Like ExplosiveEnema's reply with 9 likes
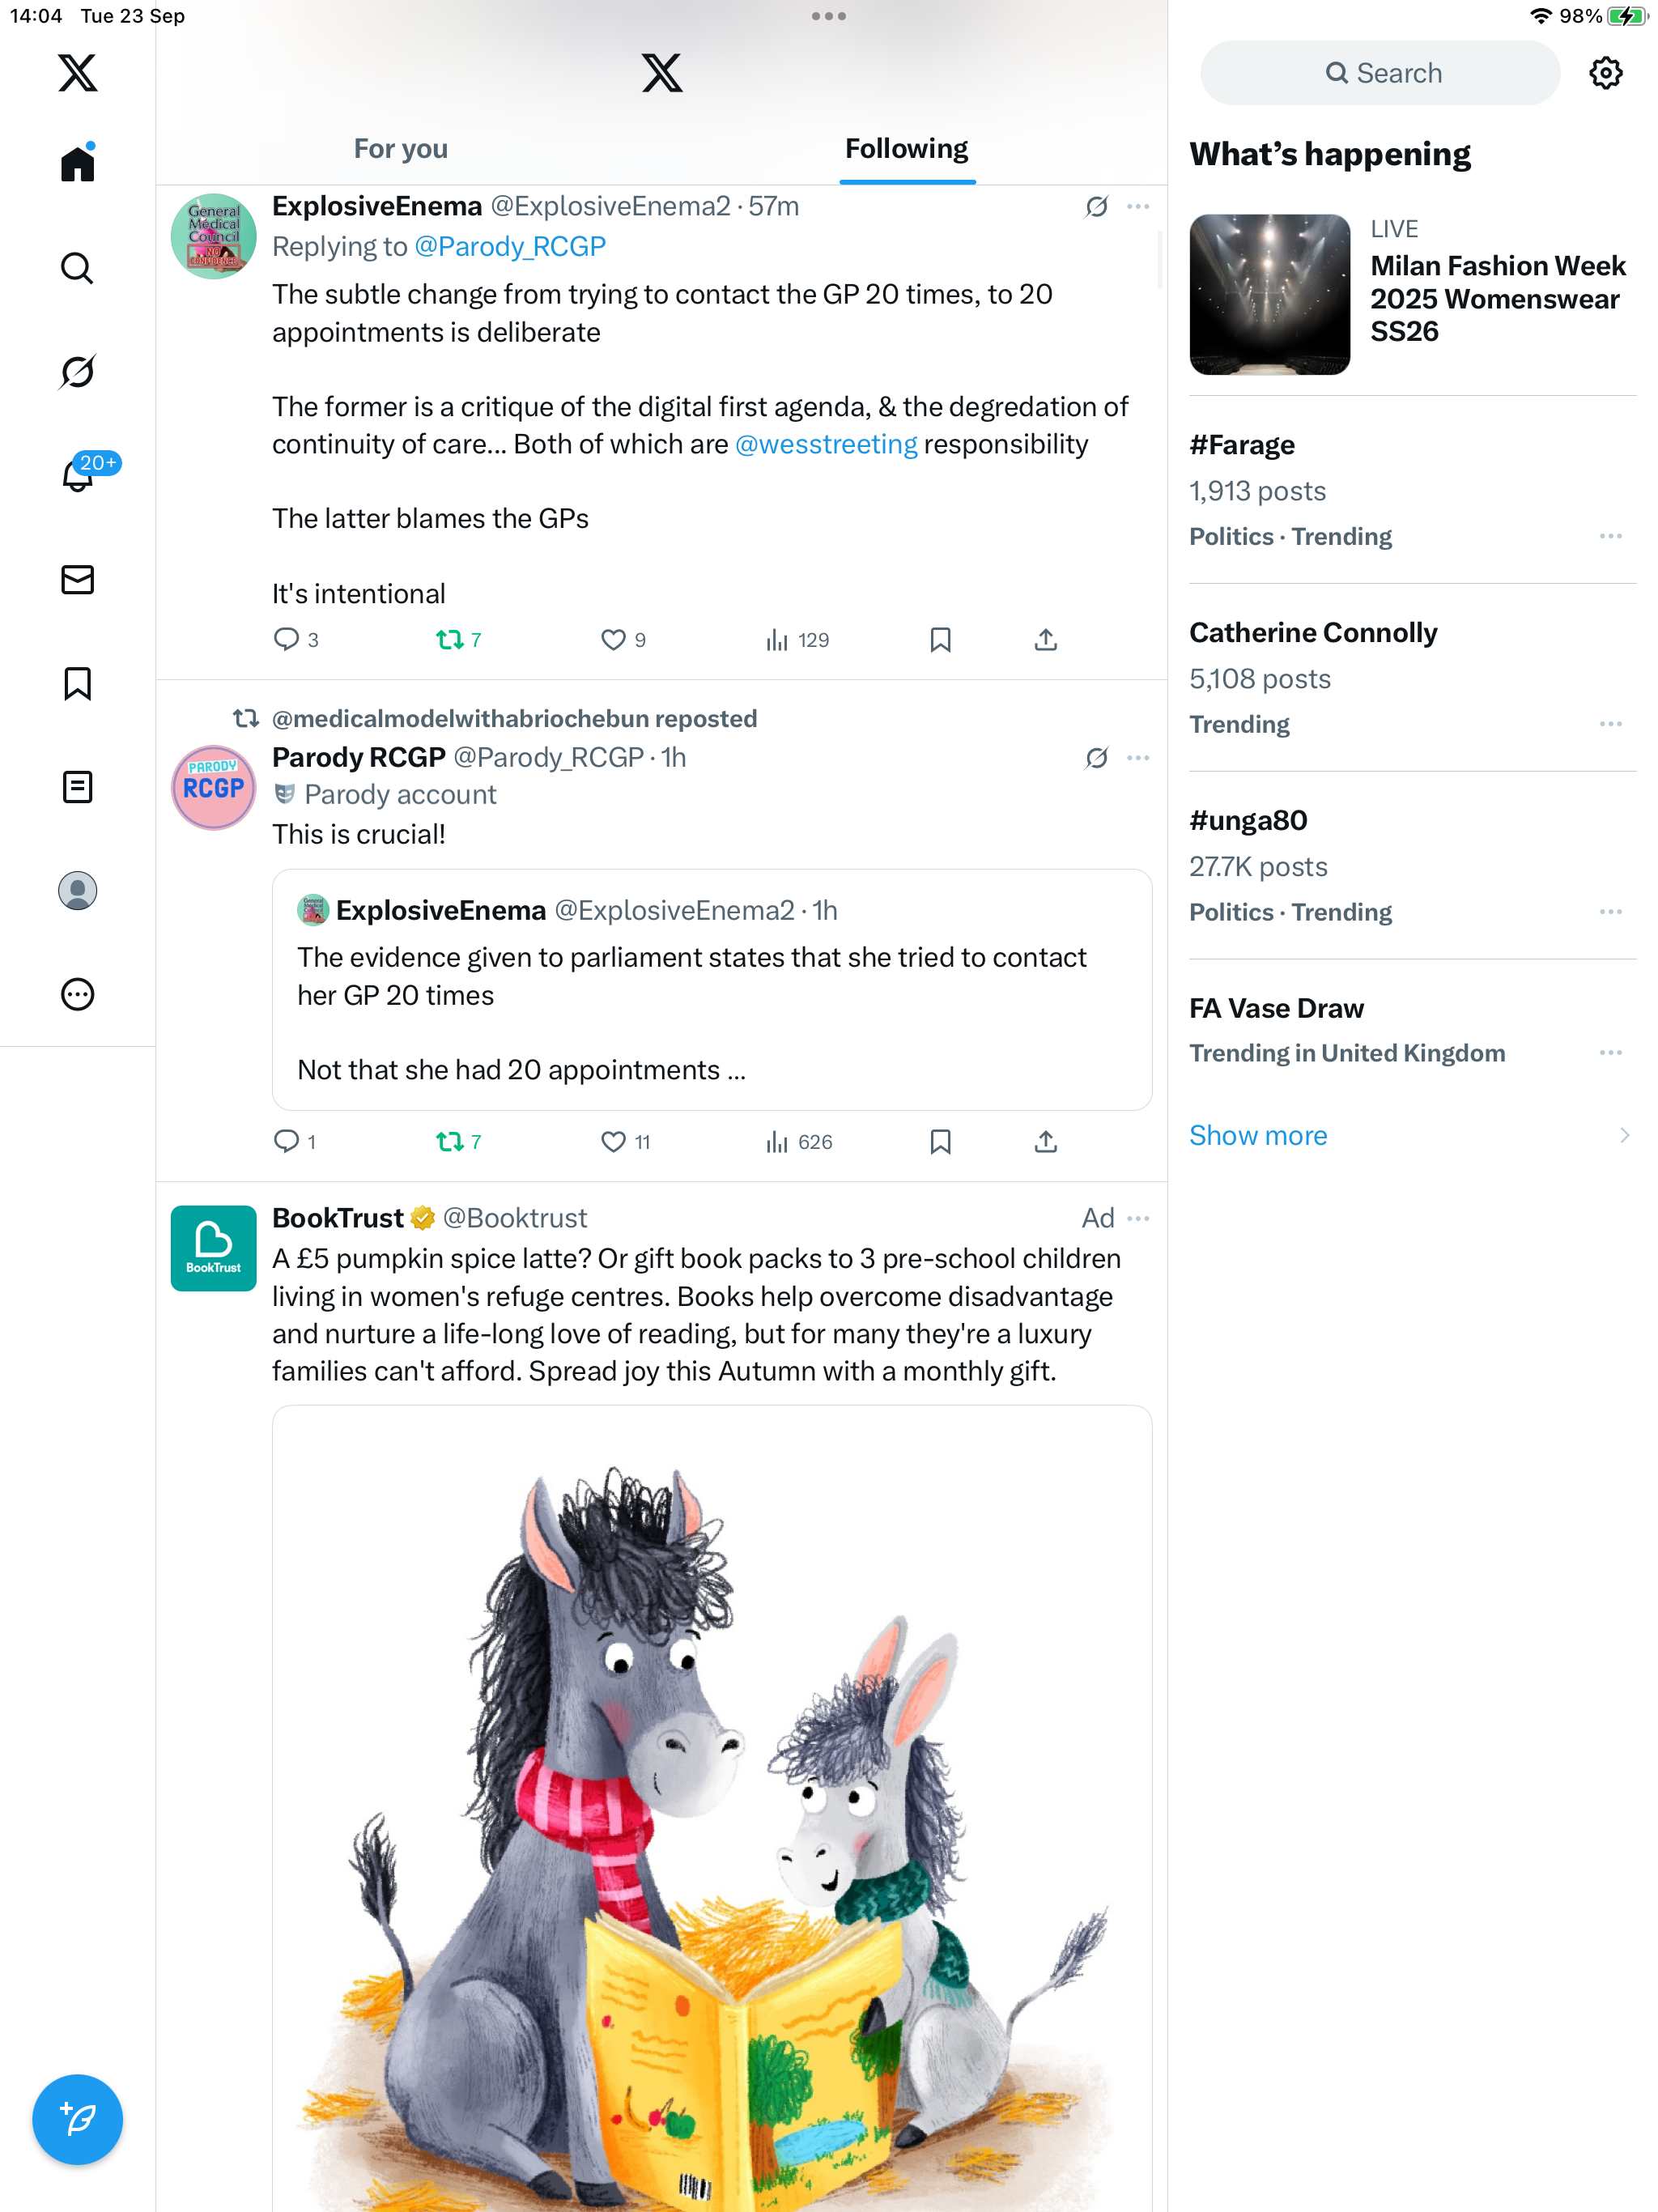1658x2212 pixels. 622,640
